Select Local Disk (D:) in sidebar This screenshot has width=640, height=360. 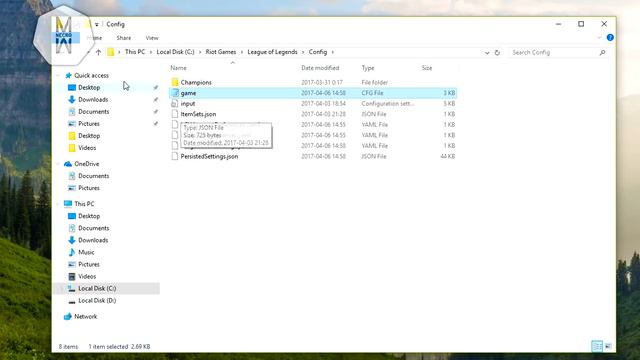pyautogui.click(x=97, y=300)
